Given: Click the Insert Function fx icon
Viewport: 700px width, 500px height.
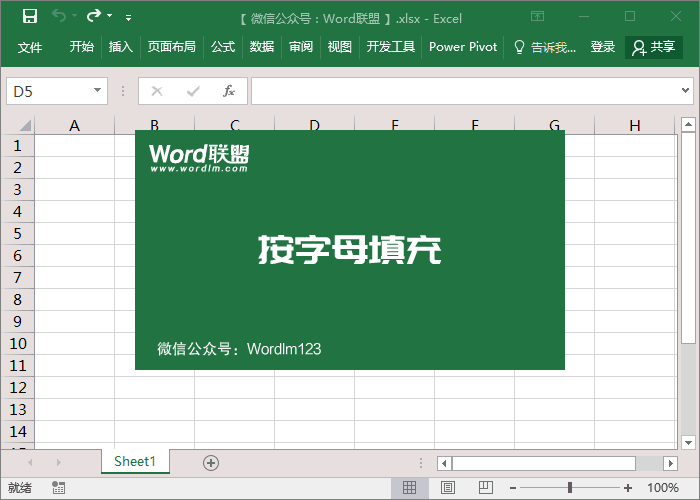Looking at the screenshot, I should pos(229,91).
